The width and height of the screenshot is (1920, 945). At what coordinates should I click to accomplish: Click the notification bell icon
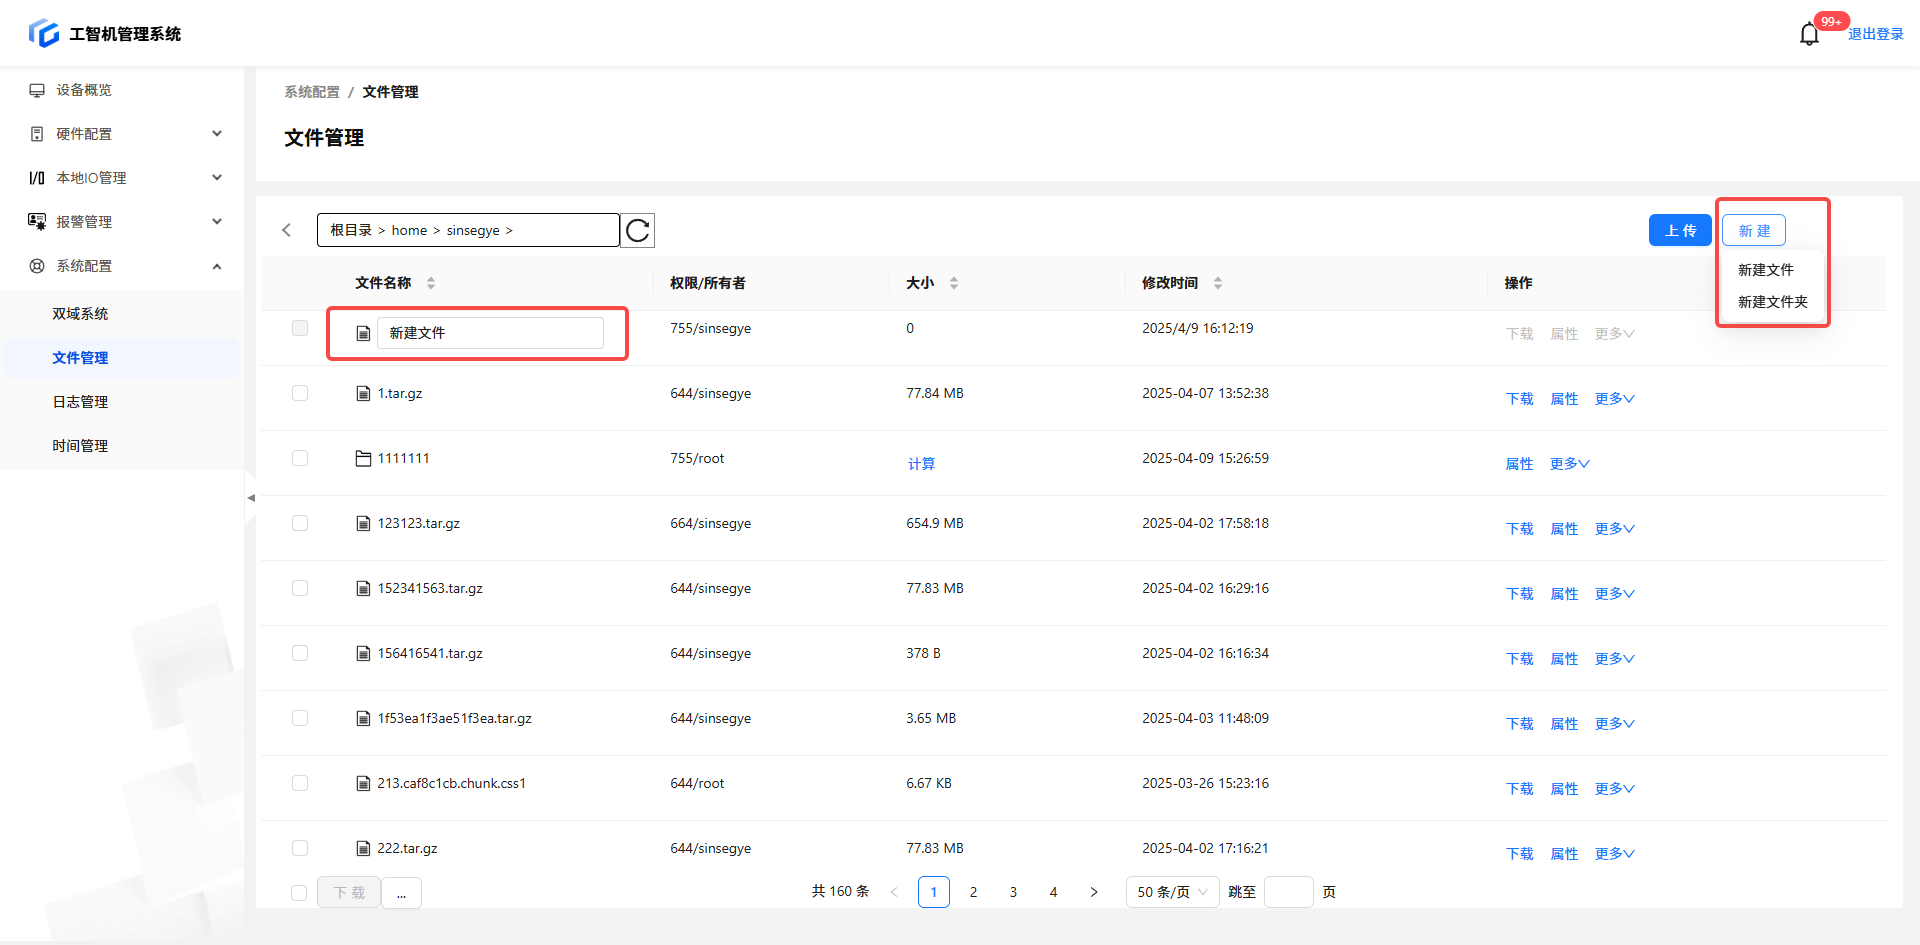pos(1809,35)
